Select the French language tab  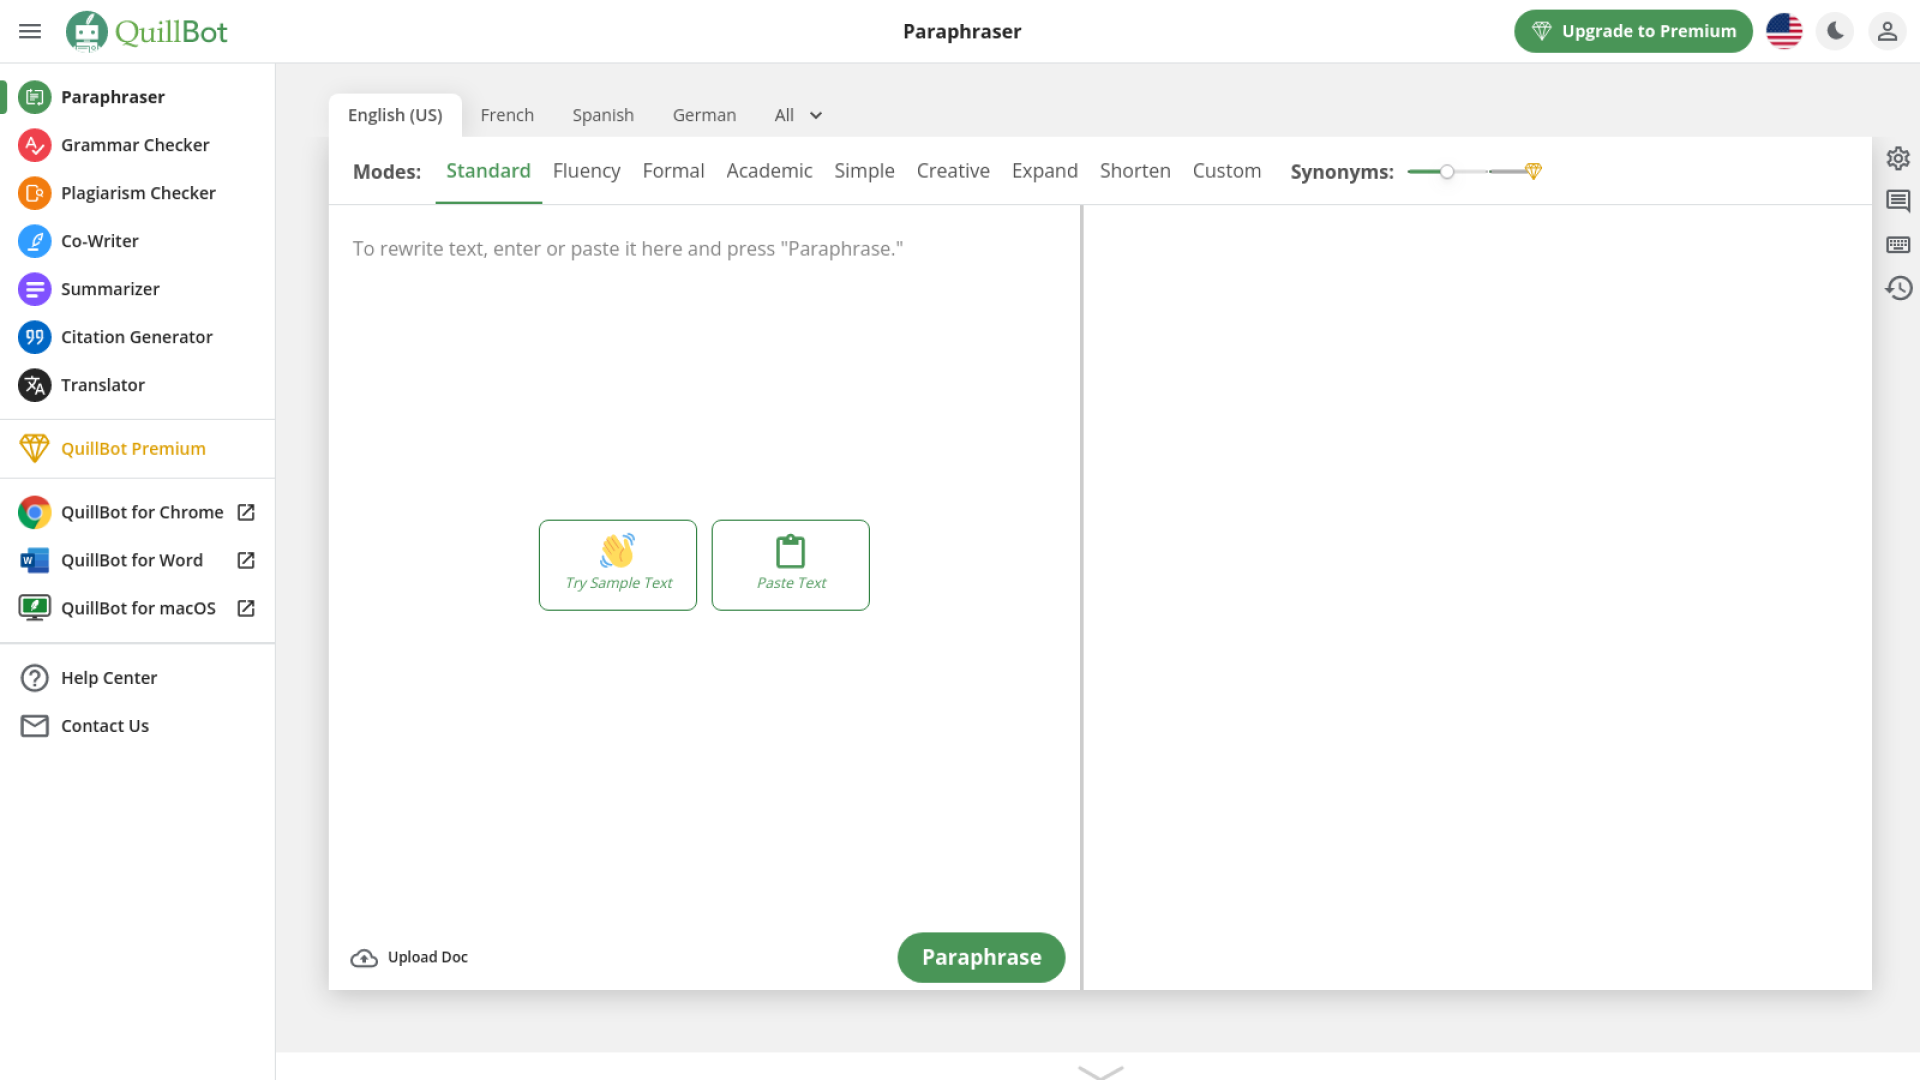pos(507,115)
